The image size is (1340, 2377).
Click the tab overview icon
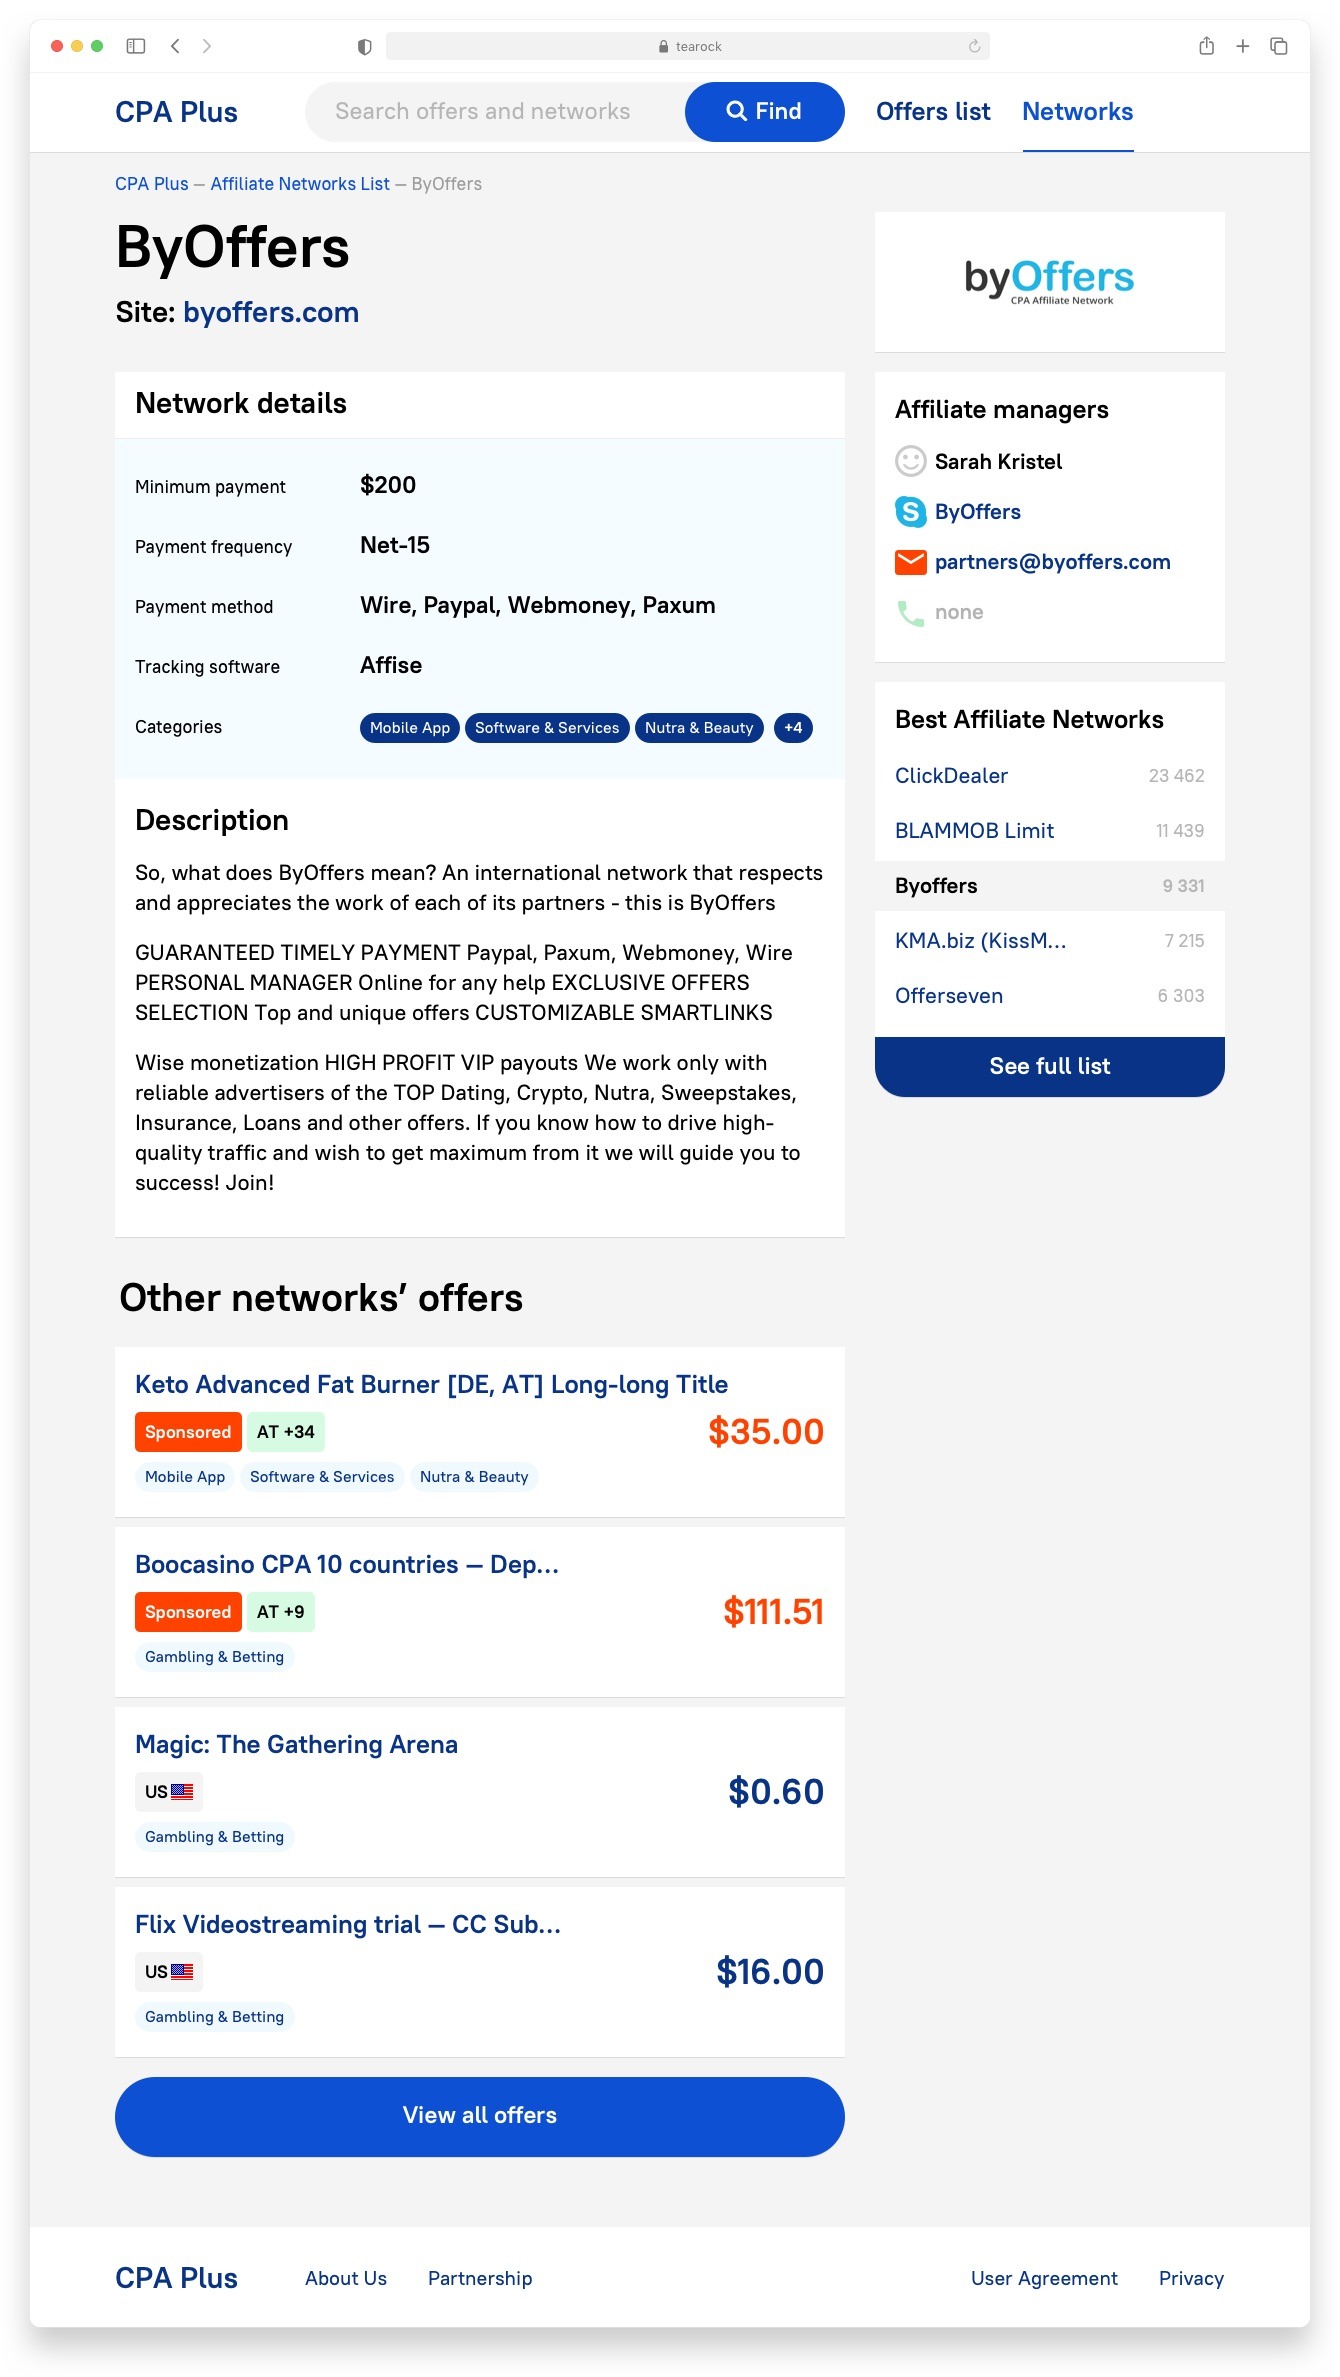1278,46
